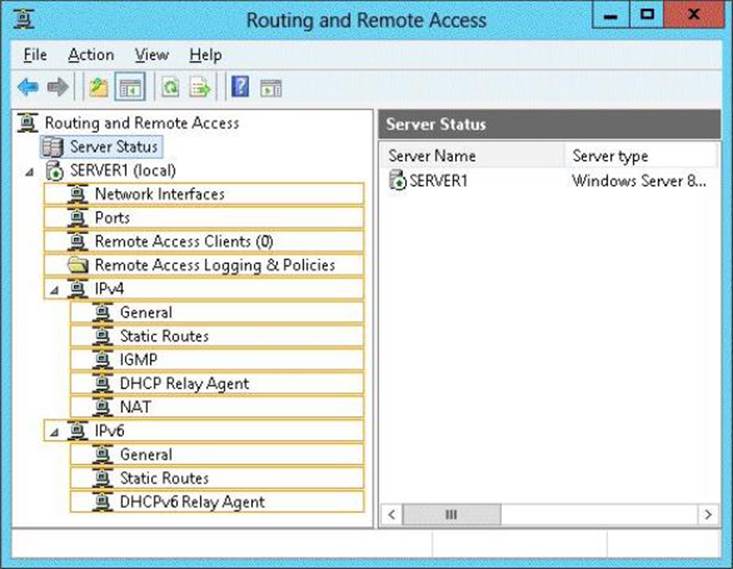Click 'Windows Server 8...' server type cell
This screenshot has height=569, width=733.
click(x=639, y=180)
